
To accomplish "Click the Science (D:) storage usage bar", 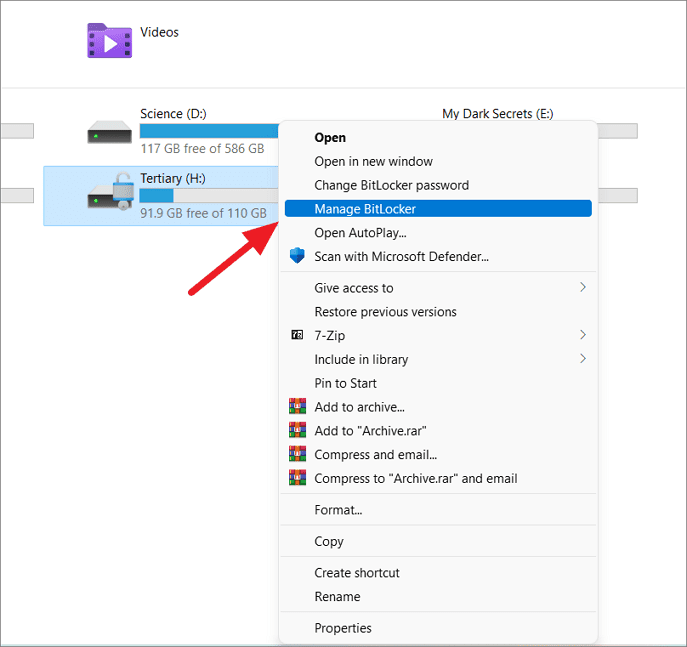I will 209,131.
